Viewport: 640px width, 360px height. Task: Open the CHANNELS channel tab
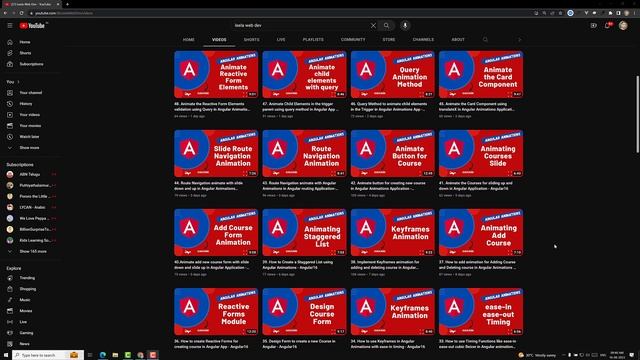423,40
